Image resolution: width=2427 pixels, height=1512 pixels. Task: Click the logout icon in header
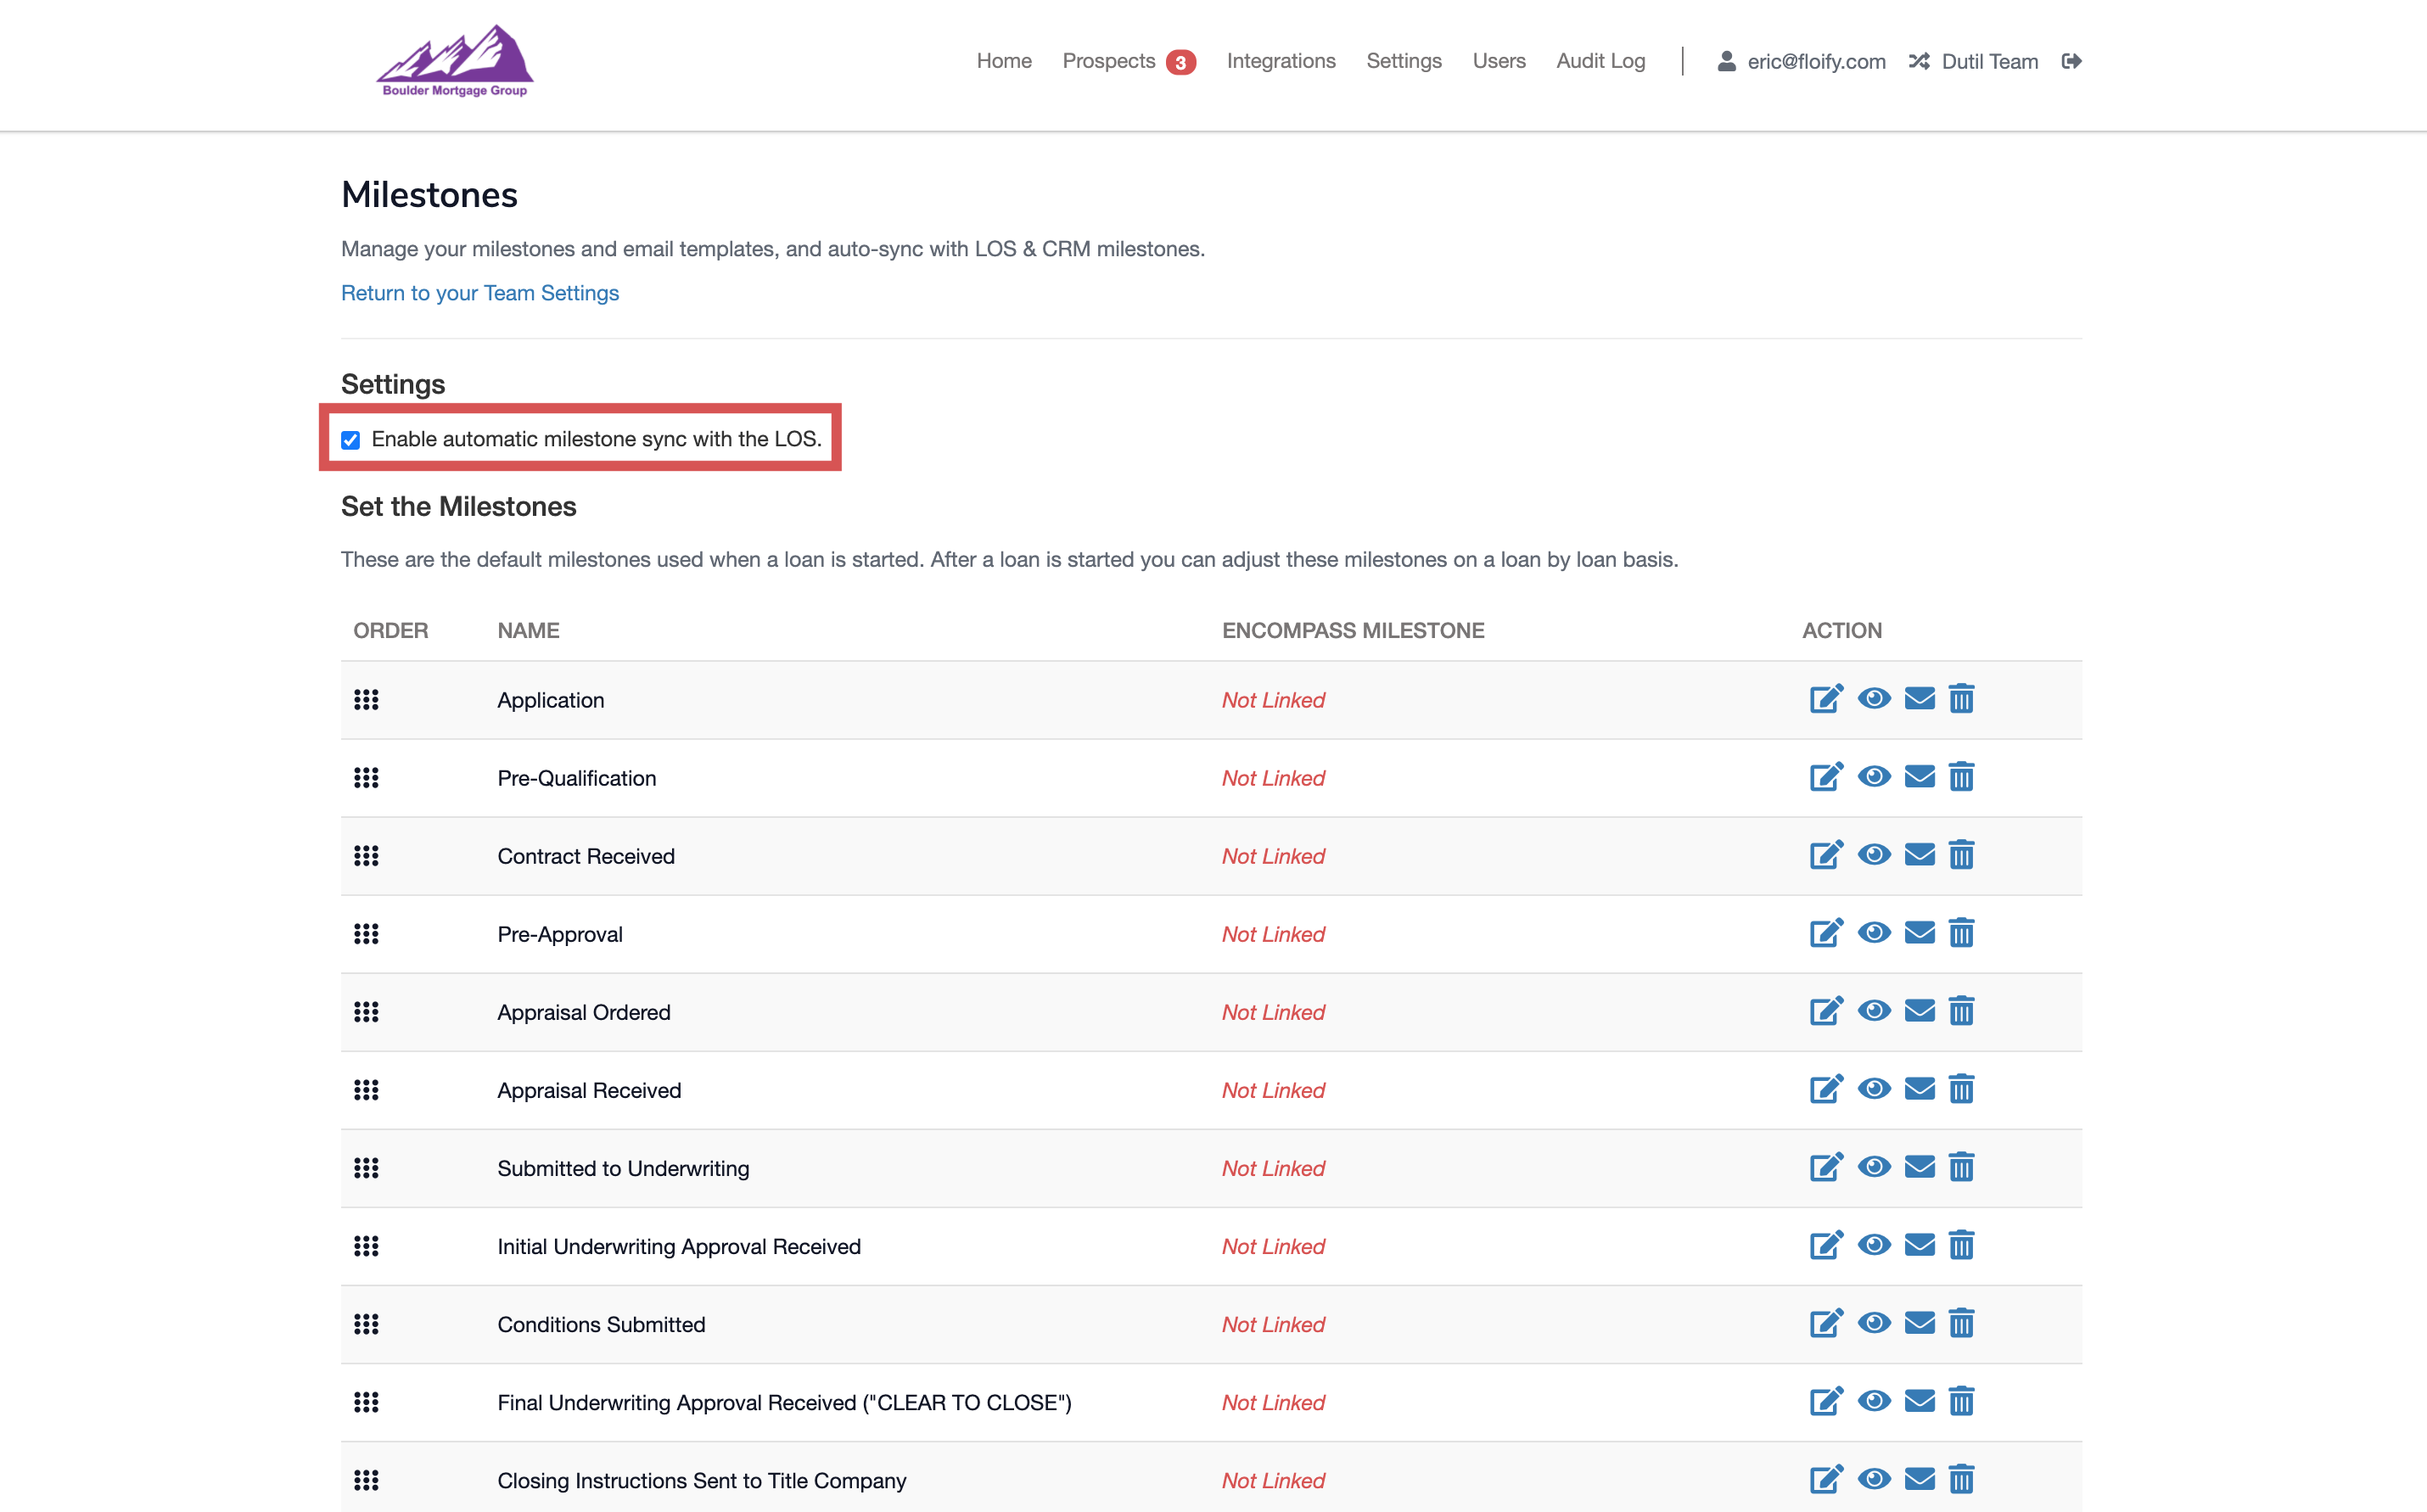click(x=2071, y=61)
